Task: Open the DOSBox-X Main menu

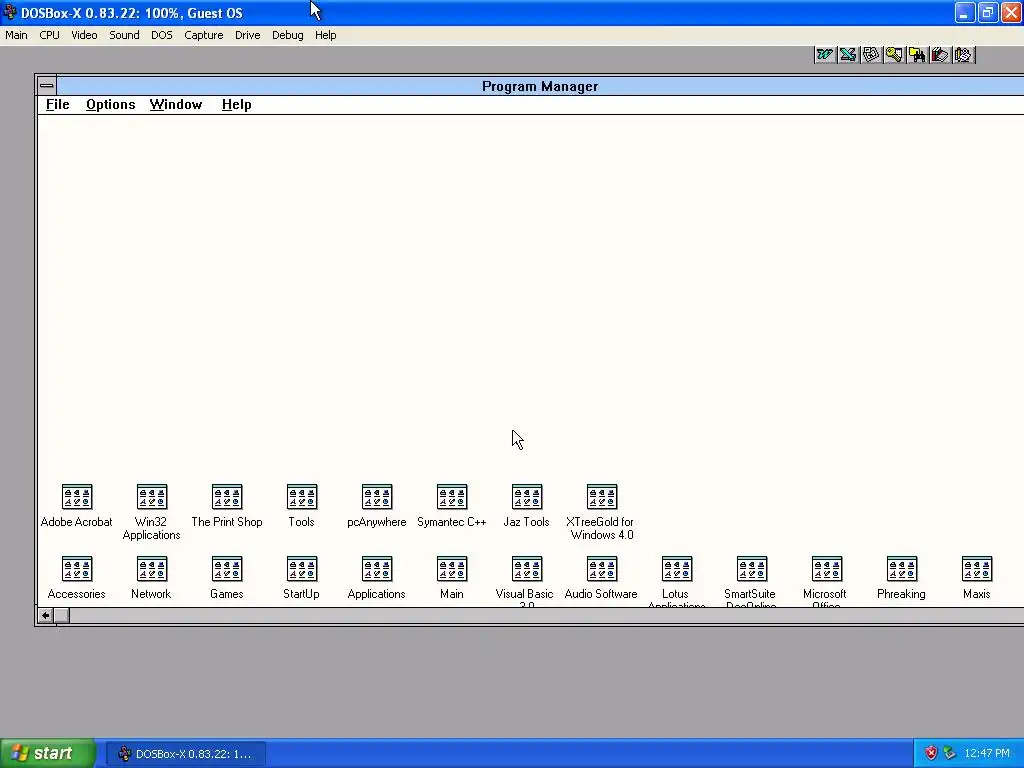Action: click(16, 35)
